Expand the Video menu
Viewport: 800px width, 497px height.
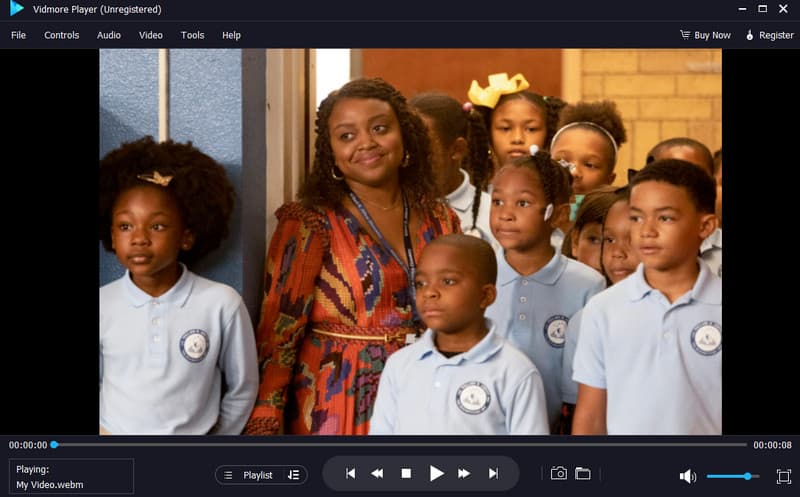151,35
